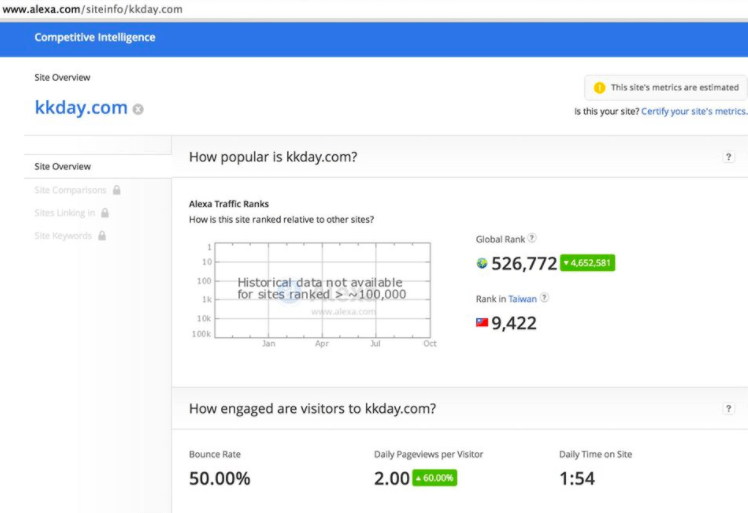The height and width of the screenshot is (513, 748).
Task: Click the lock icon beside Sites Linking In
Action: point(105,213)
